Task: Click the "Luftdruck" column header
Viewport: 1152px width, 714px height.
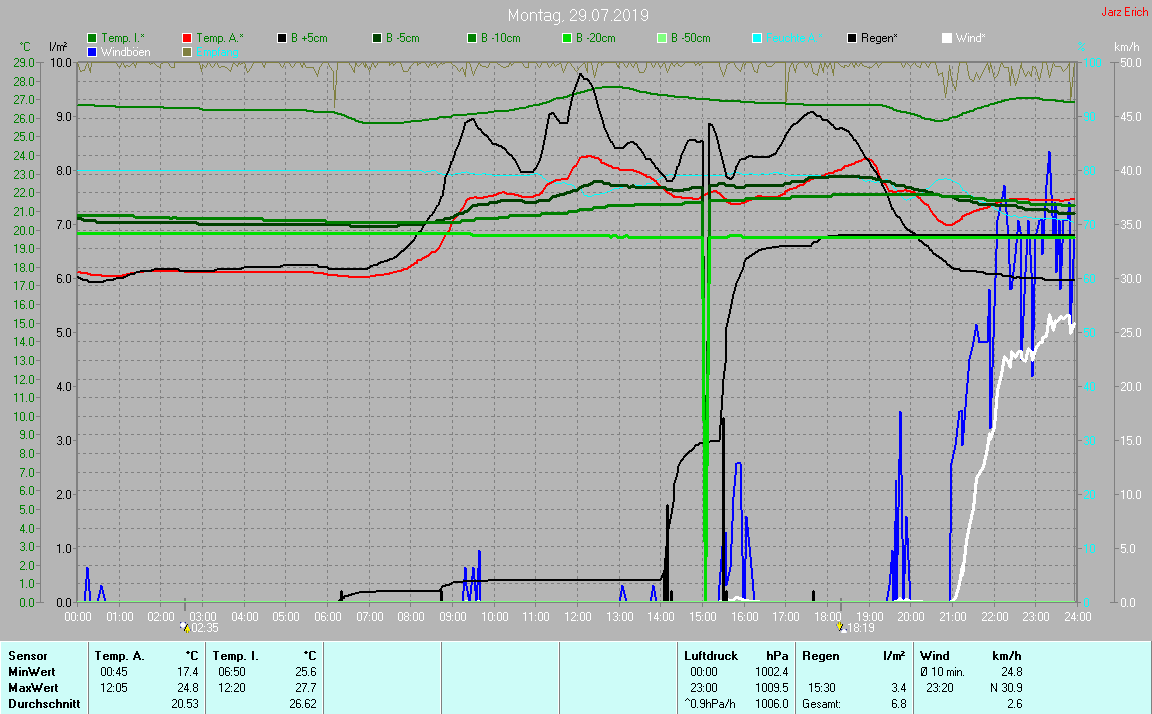Action: tap(710, 656)
